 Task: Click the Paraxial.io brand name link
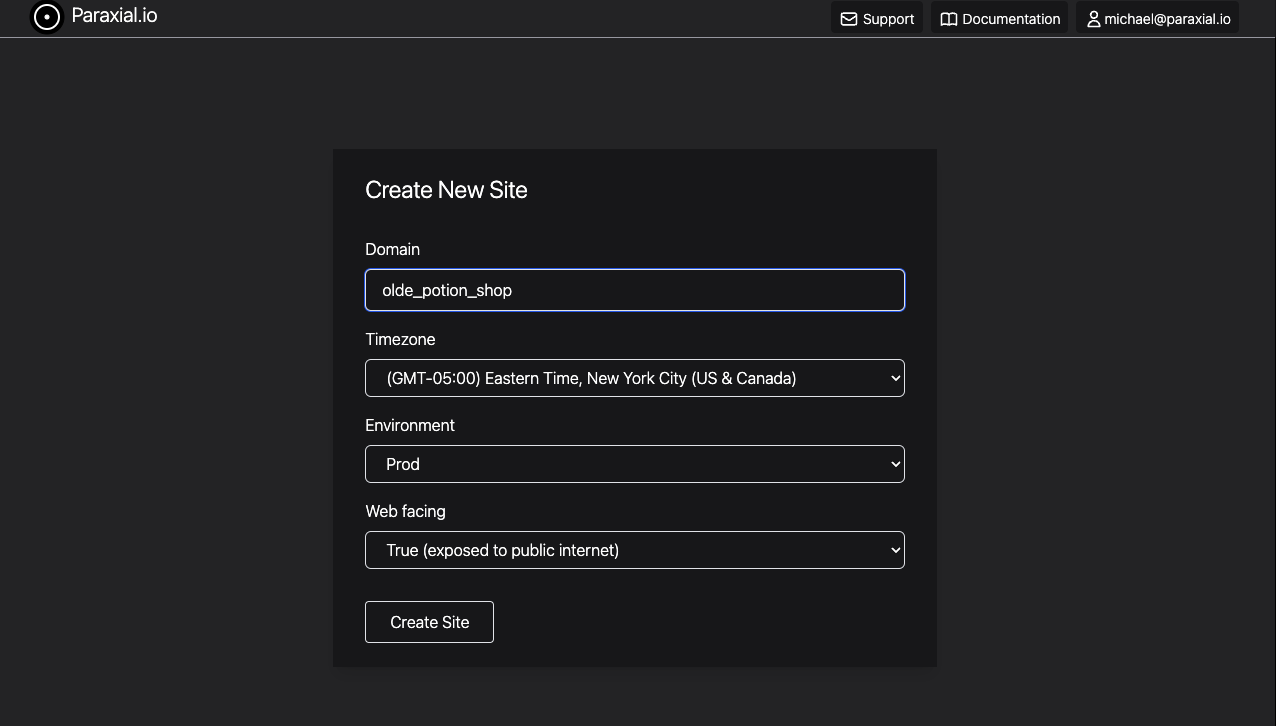(x=115, y=15)
